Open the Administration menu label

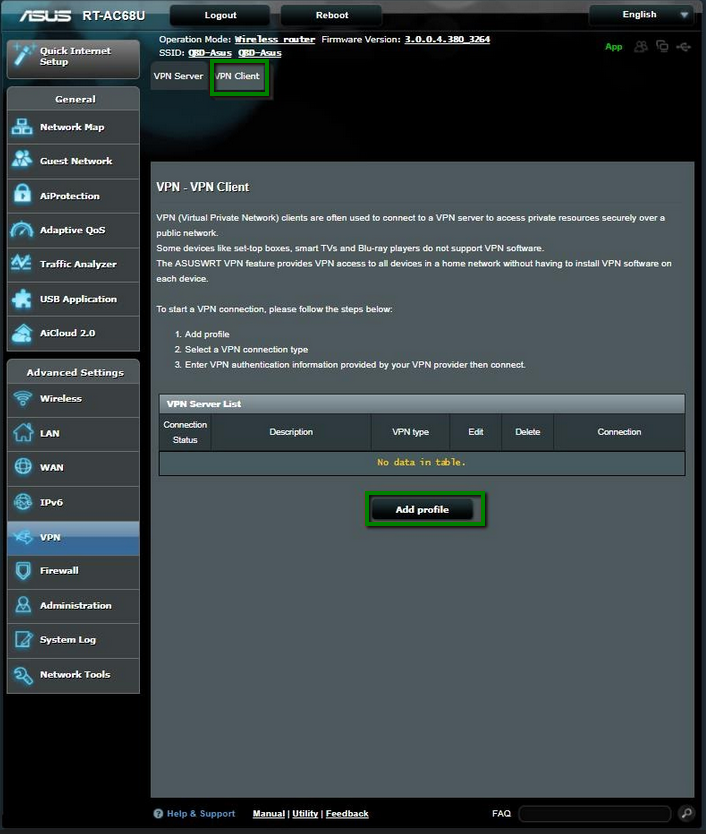click(x=76, y=605)
